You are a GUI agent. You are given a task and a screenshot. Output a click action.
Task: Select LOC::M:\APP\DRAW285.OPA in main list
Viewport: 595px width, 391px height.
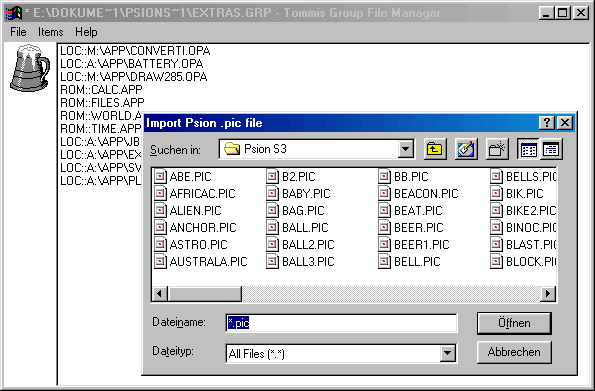pyautogui.click(x=134, y=76)
